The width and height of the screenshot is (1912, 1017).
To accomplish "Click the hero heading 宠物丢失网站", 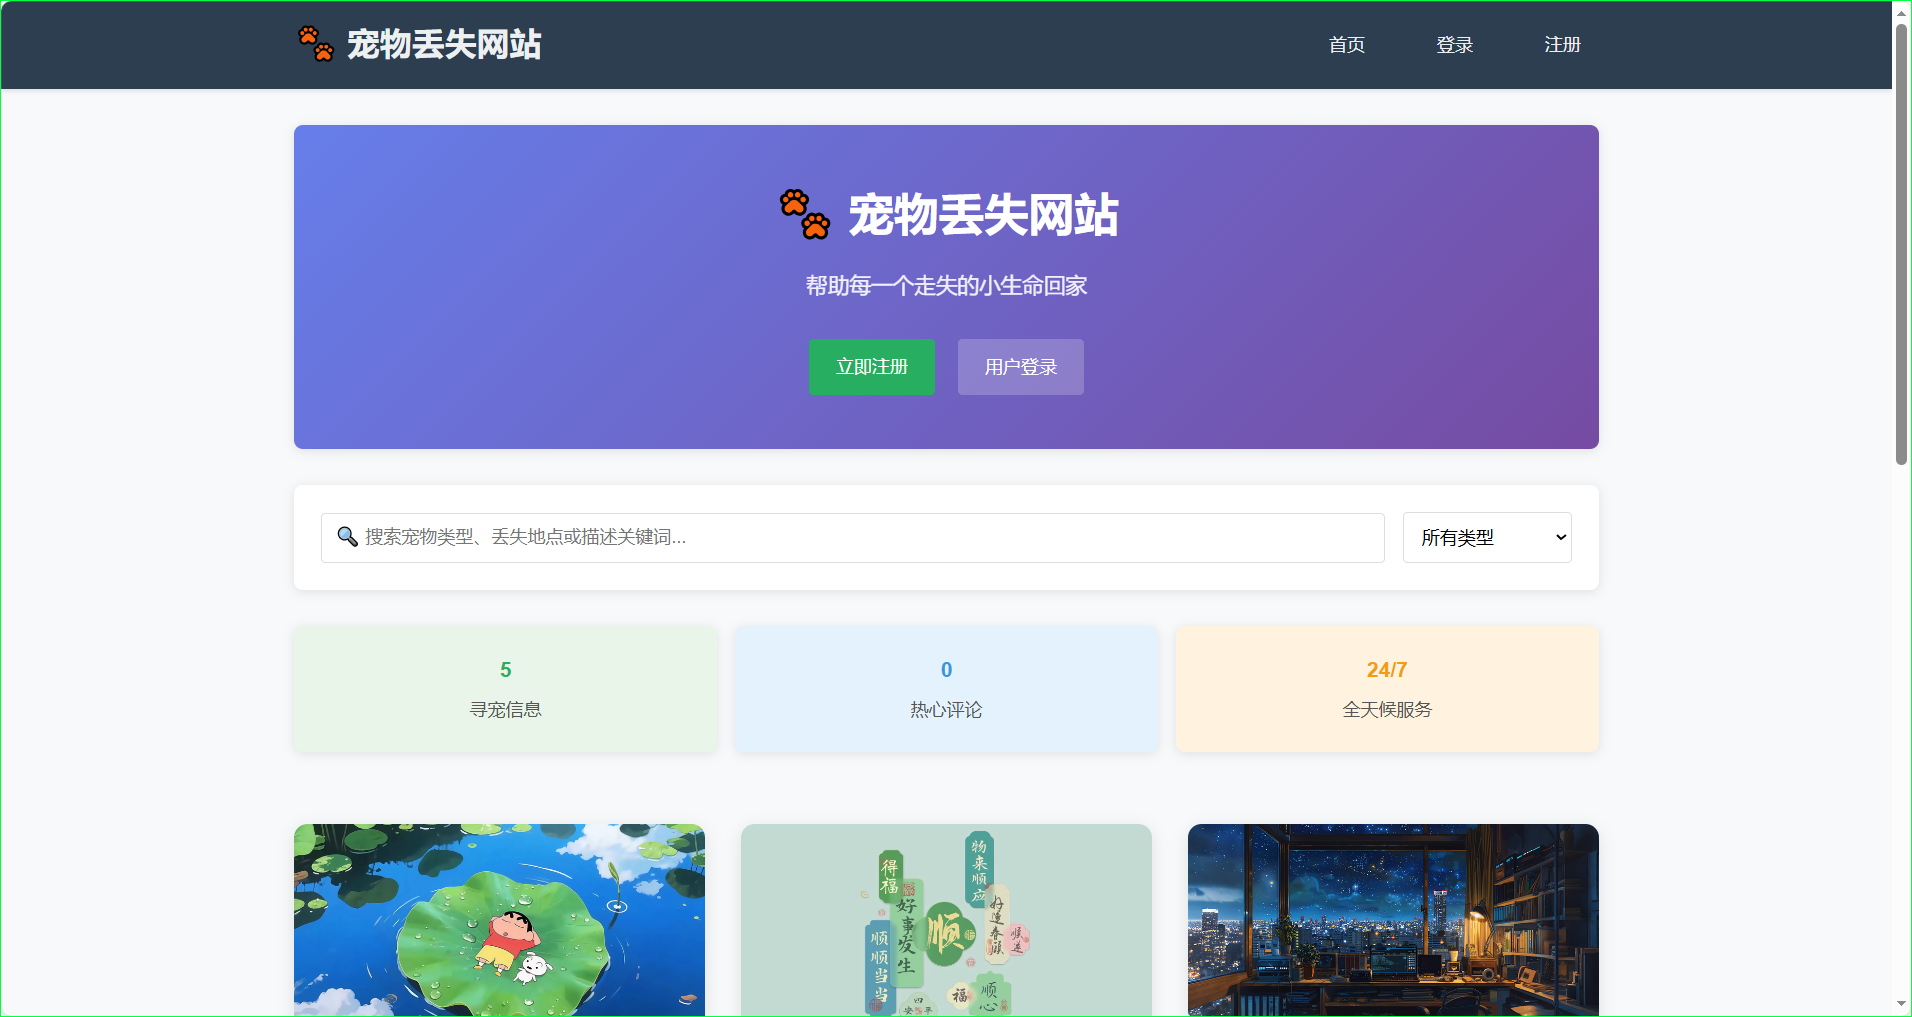I will click(x=983, y=215).
